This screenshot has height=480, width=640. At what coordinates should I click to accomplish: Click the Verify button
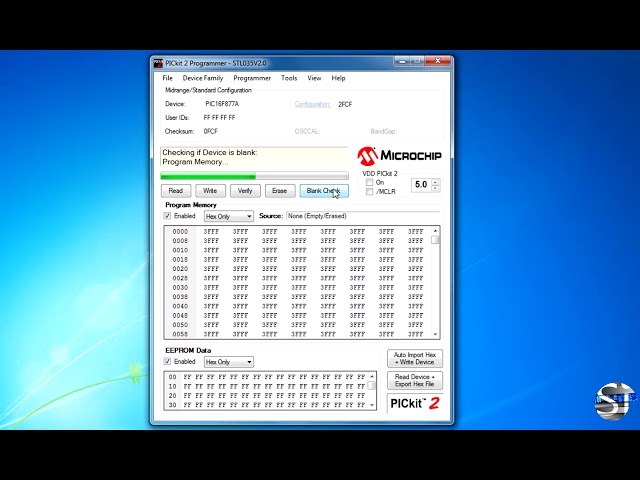pos(245,191)
